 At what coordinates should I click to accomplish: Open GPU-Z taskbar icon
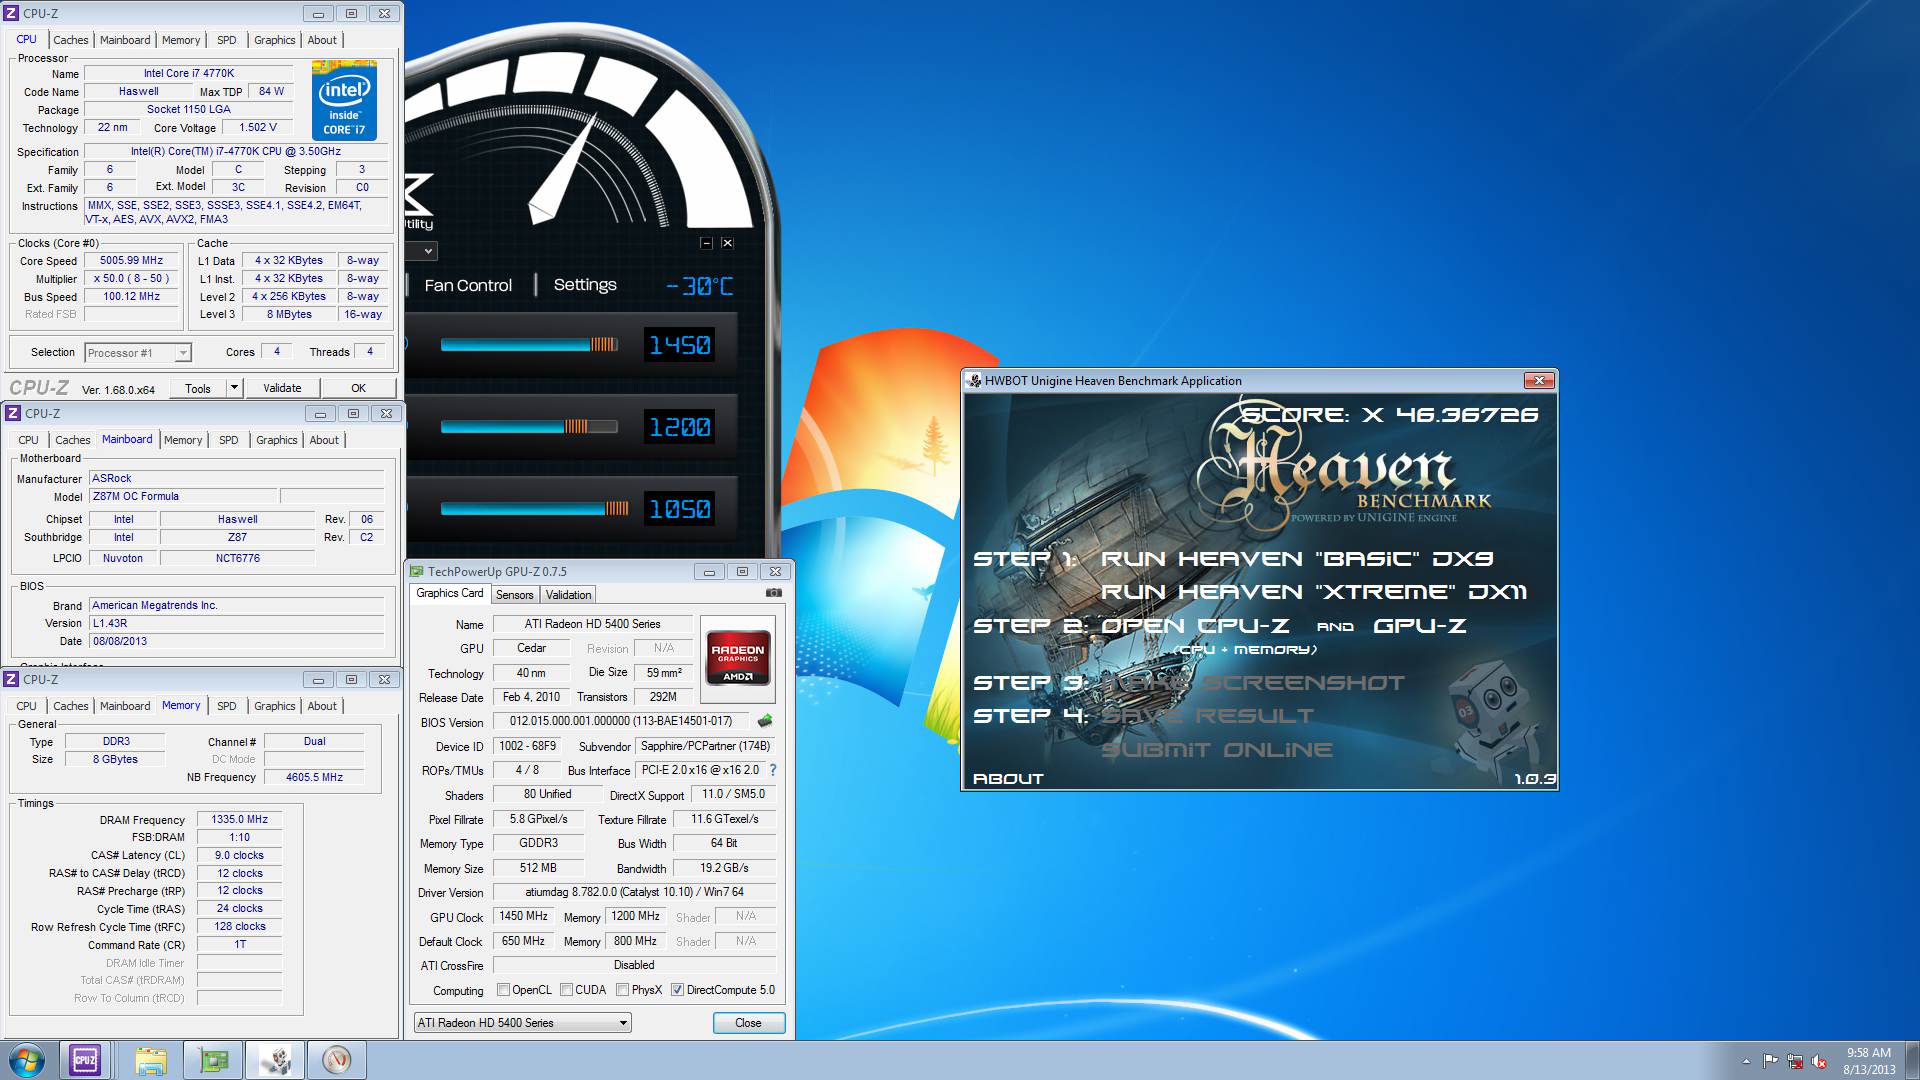[x=212, y=1060]
